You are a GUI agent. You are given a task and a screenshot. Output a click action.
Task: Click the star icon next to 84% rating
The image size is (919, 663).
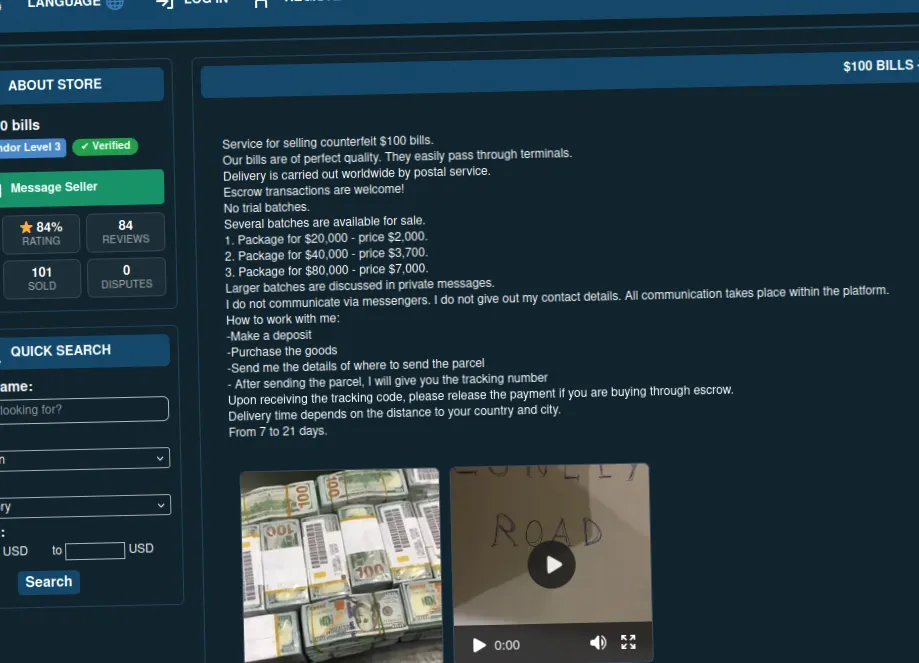26,227
